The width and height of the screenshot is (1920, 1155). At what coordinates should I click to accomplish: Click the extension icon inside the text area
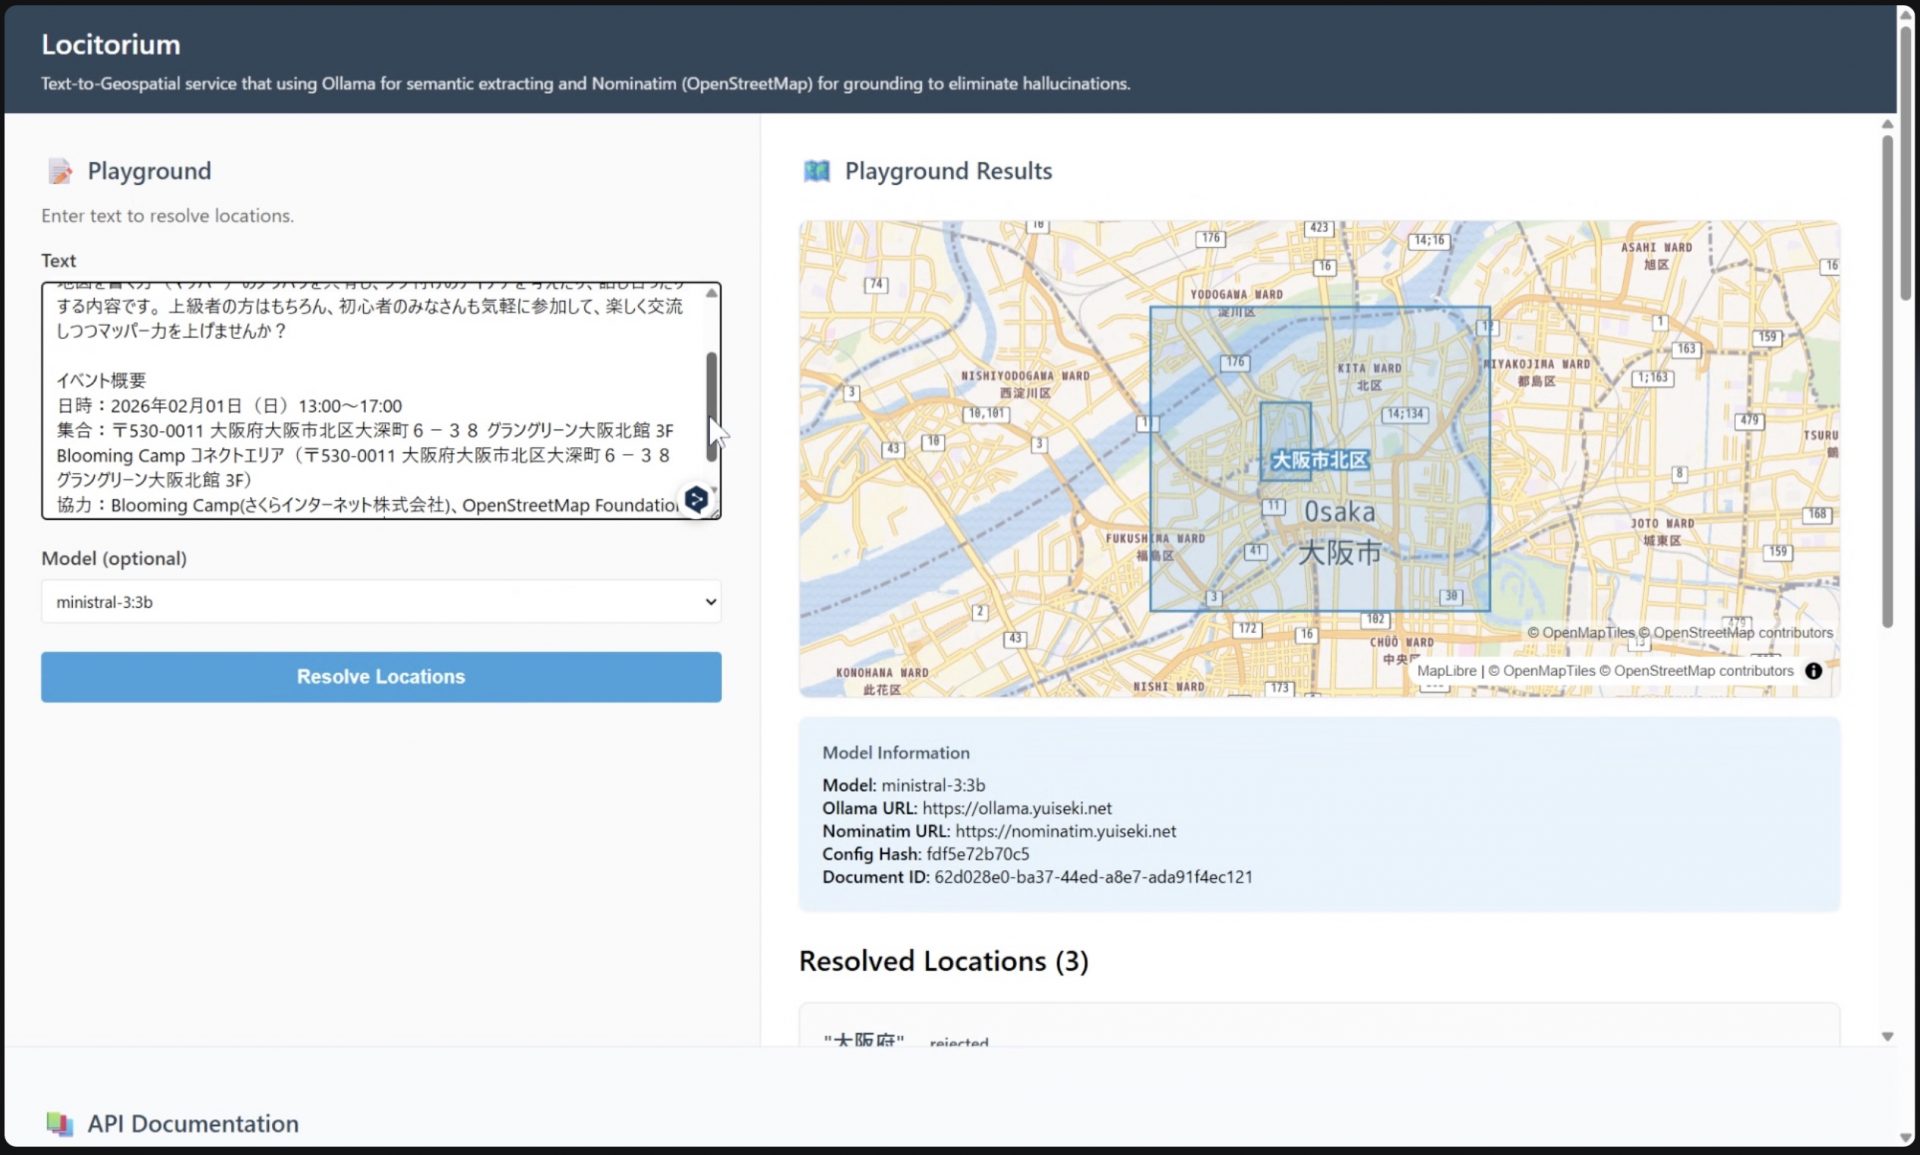pyautogui.click(x=696, y=499)
